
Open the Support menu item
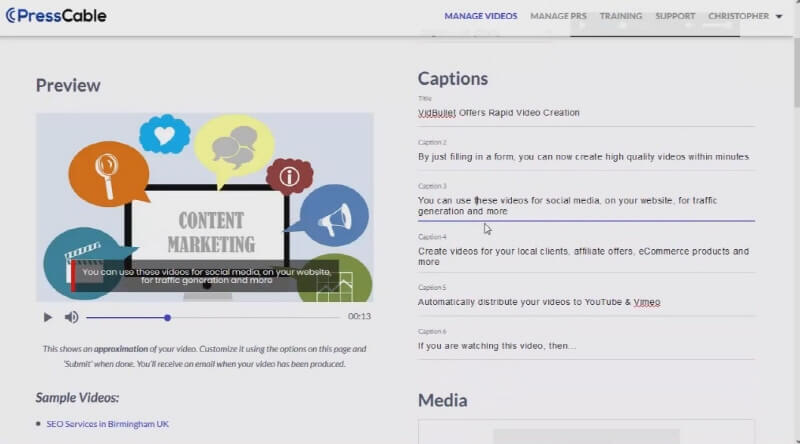click(675, 16)
